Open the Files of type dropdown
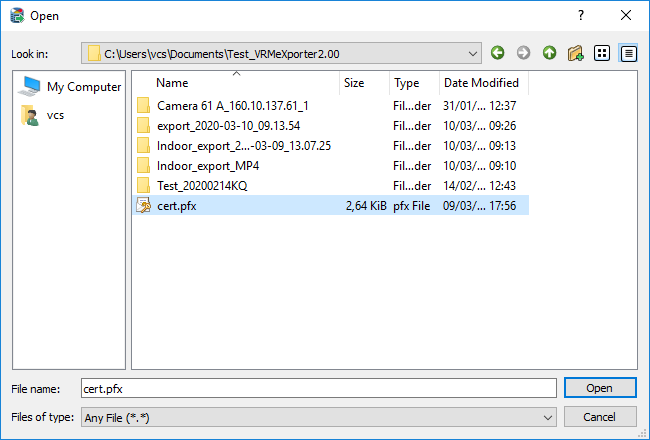The image size is (650, 440). (x=548, y=418)
